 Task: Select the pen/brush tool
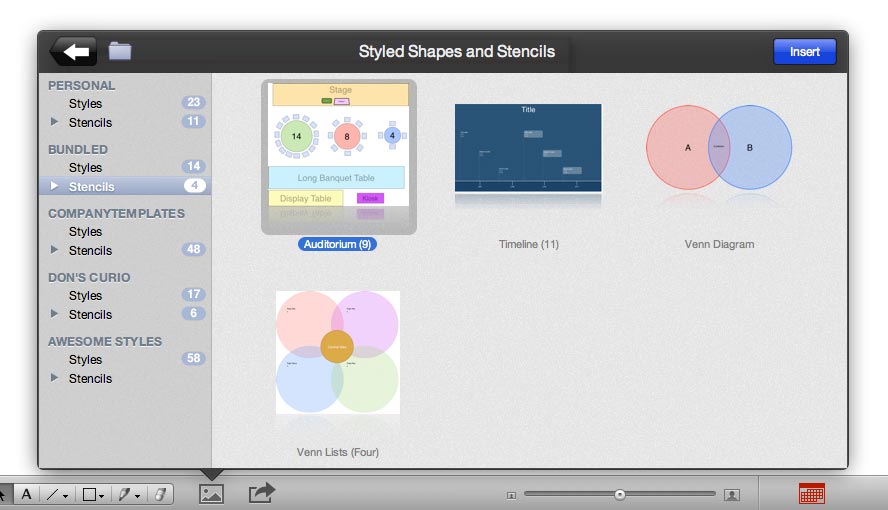tap(123, 495)
